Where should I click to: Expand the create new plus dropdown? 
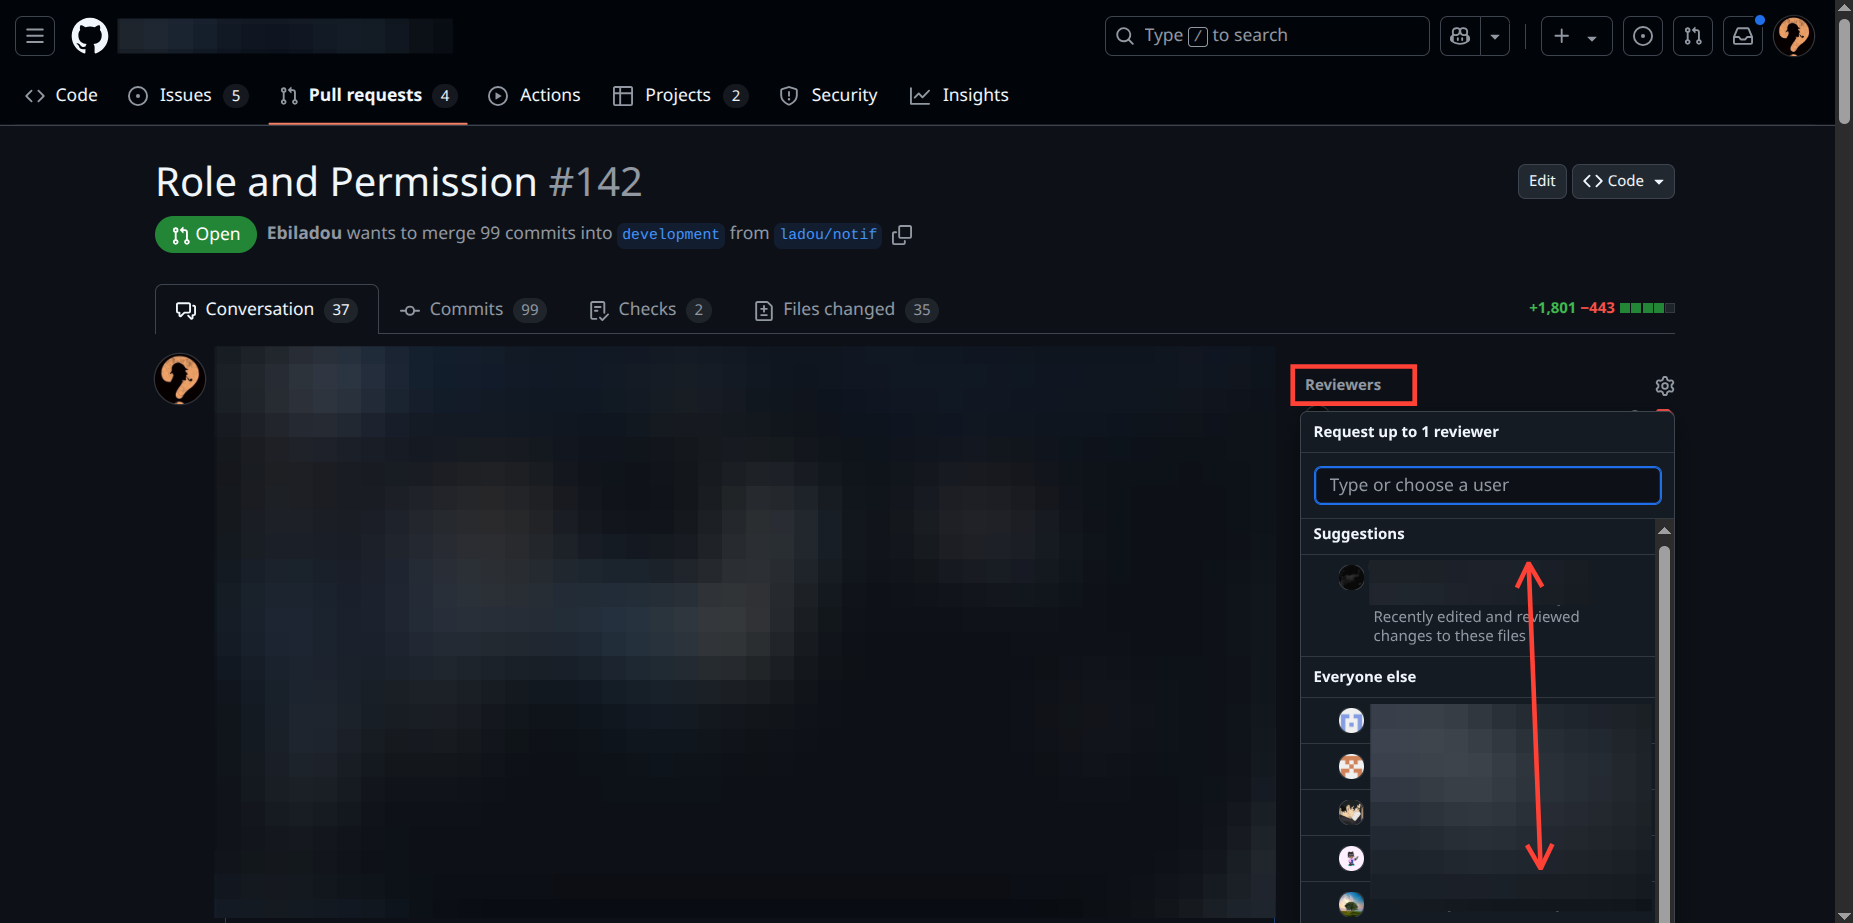coord(1576,36)
